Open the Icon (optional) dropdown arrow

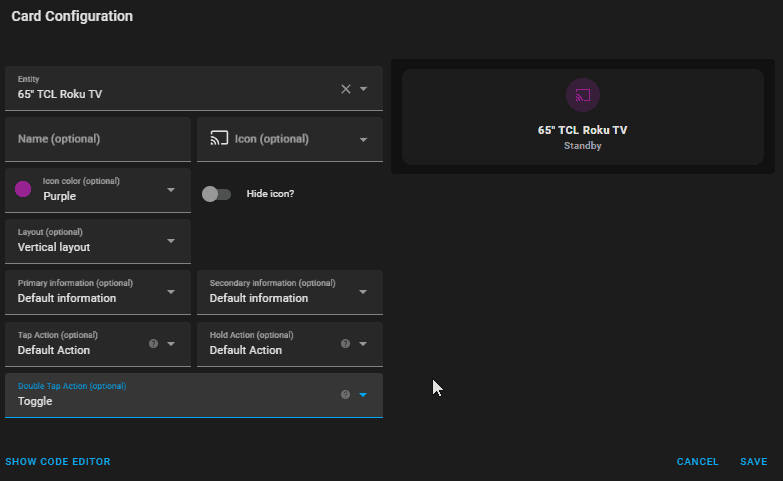pos(364,140)
